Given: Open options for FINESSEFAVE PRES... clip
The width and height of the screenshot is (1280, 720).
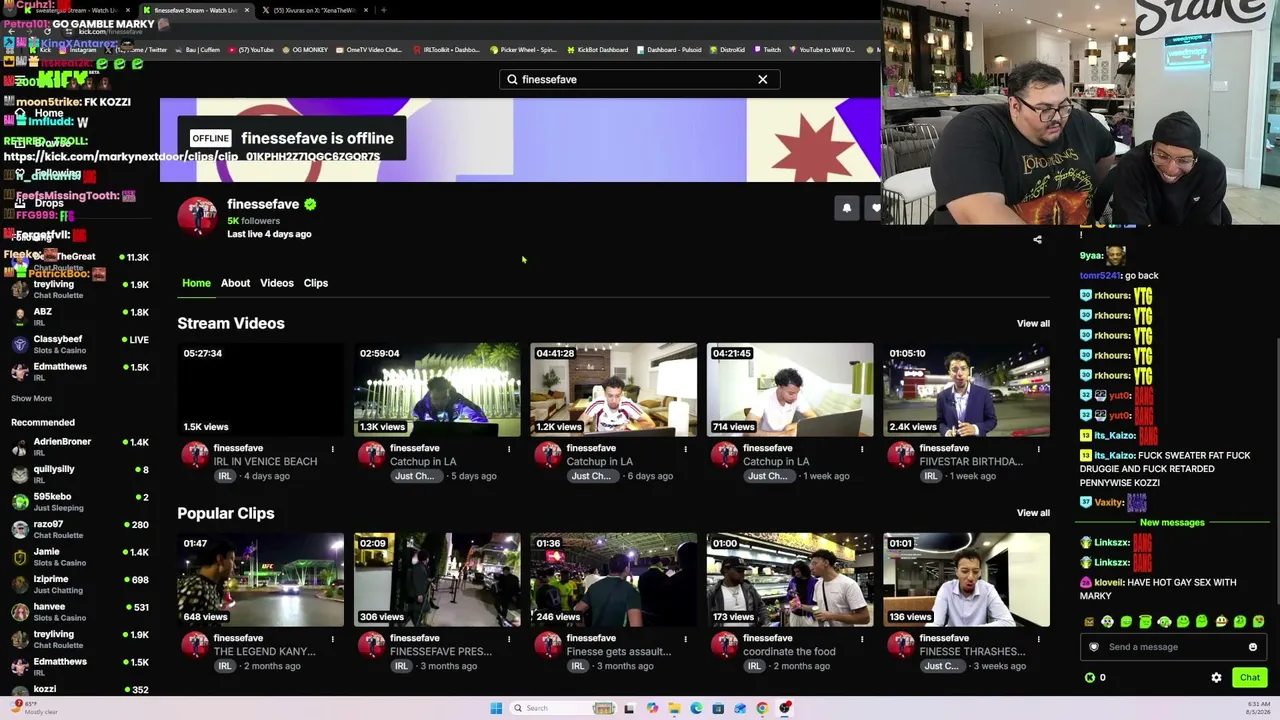Looking at the screenshot, I should coord(509,639).
